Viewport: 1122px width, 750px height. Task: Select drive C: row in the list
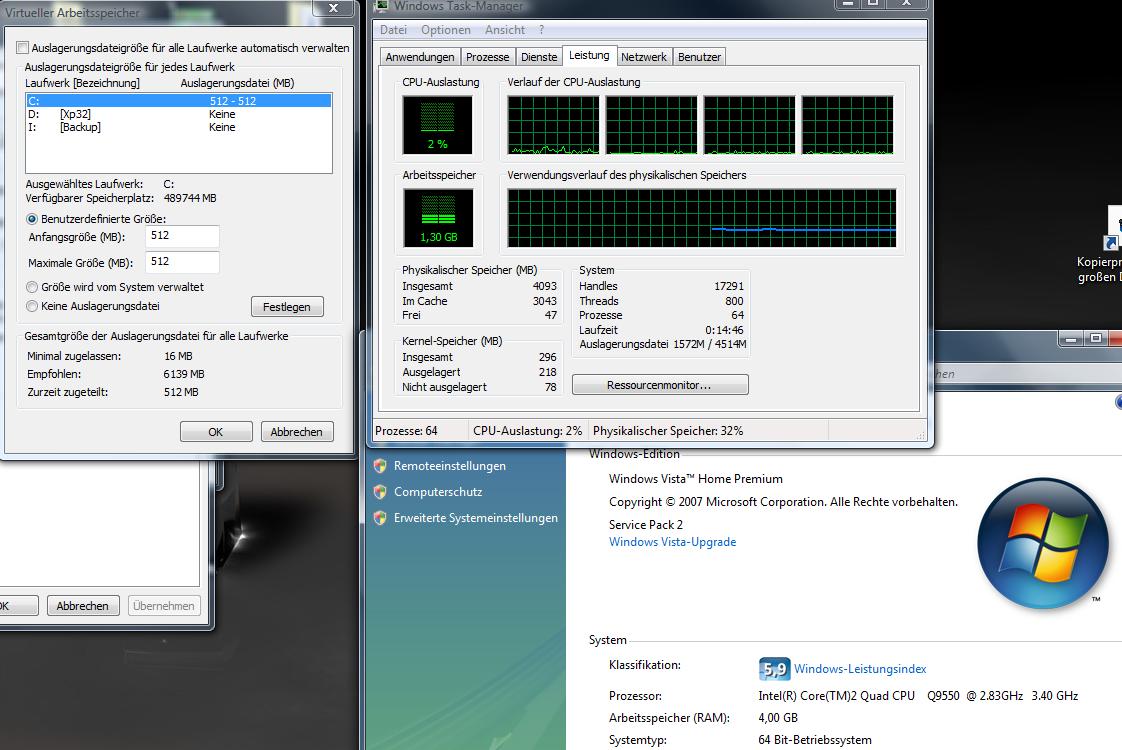(x=179, y=101)
